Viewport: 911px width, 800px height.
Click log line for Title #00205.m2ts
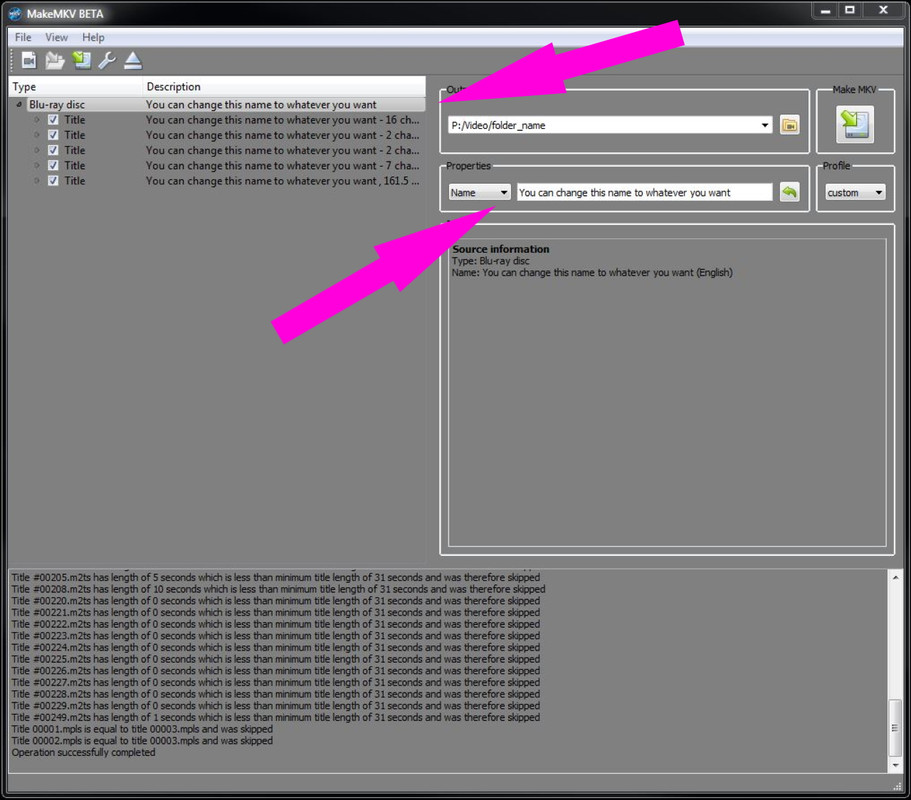coord(275,577)
